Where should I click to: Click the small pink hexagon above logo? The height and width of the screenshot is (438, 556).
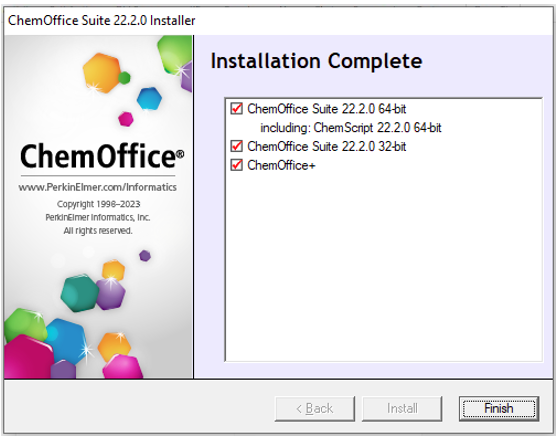pyautogui.click(x=126, y=119)
